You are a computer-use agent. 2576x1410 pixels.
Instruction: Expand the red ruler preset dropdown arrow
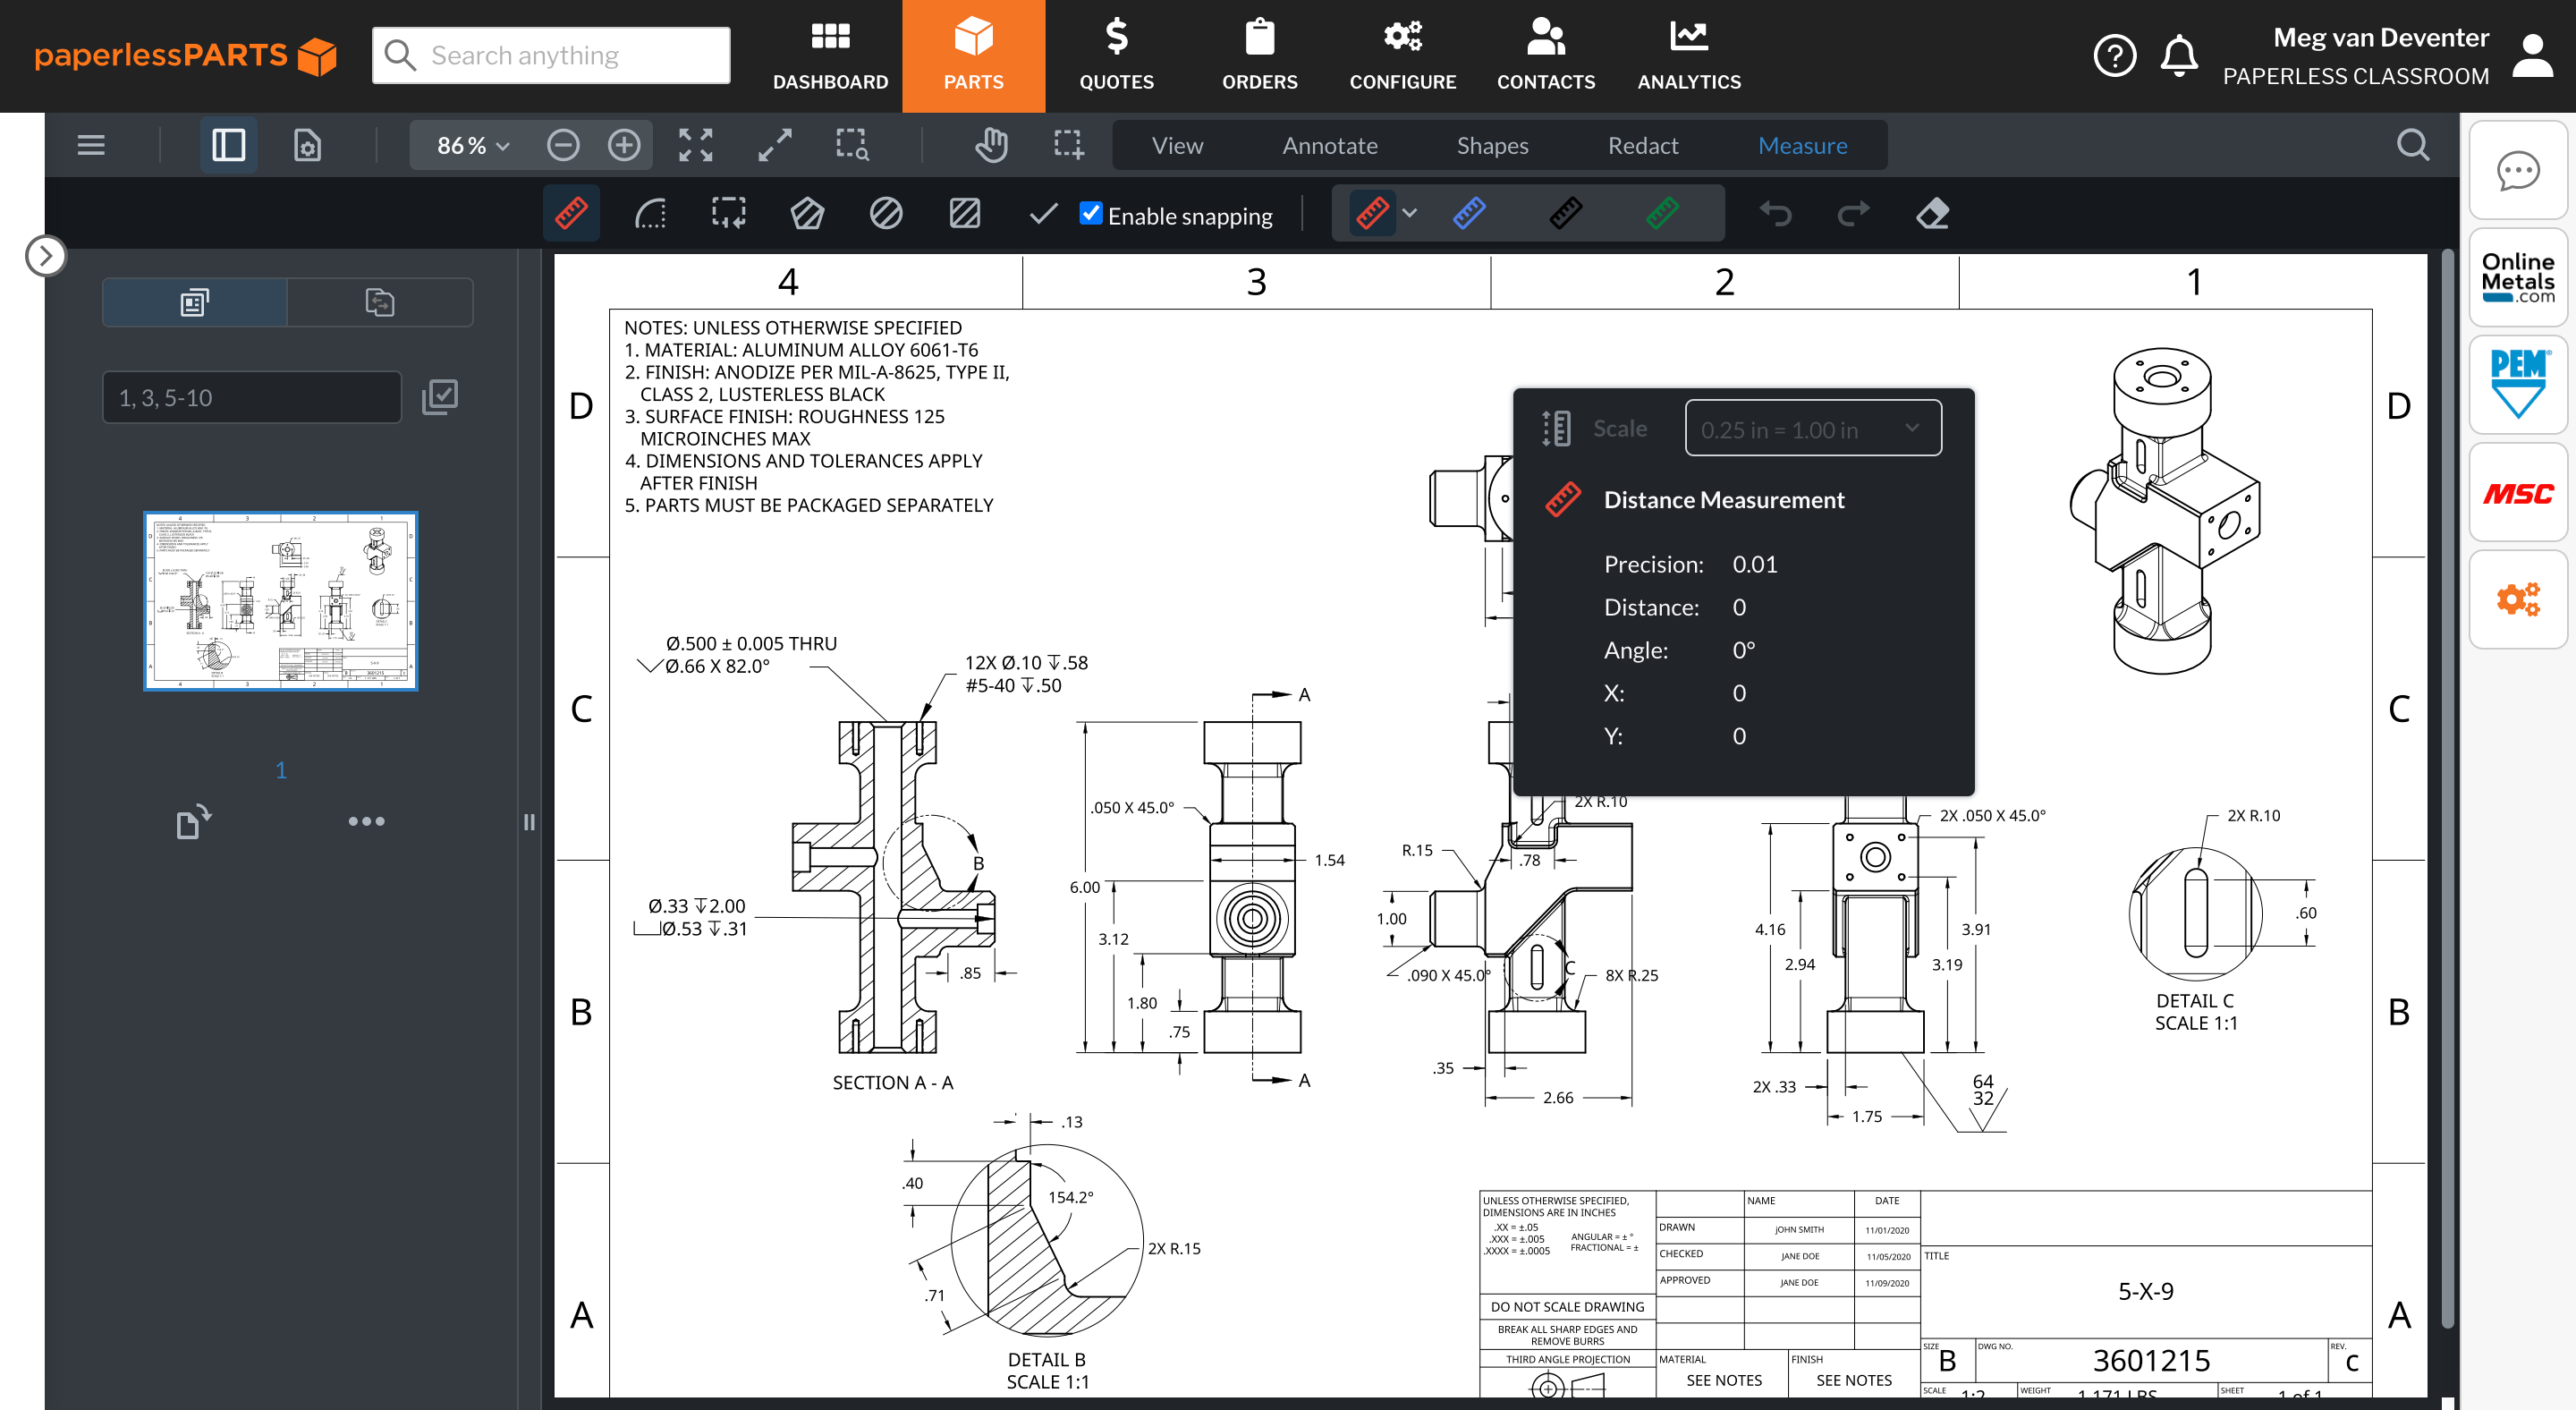(x=1410, y=213)
